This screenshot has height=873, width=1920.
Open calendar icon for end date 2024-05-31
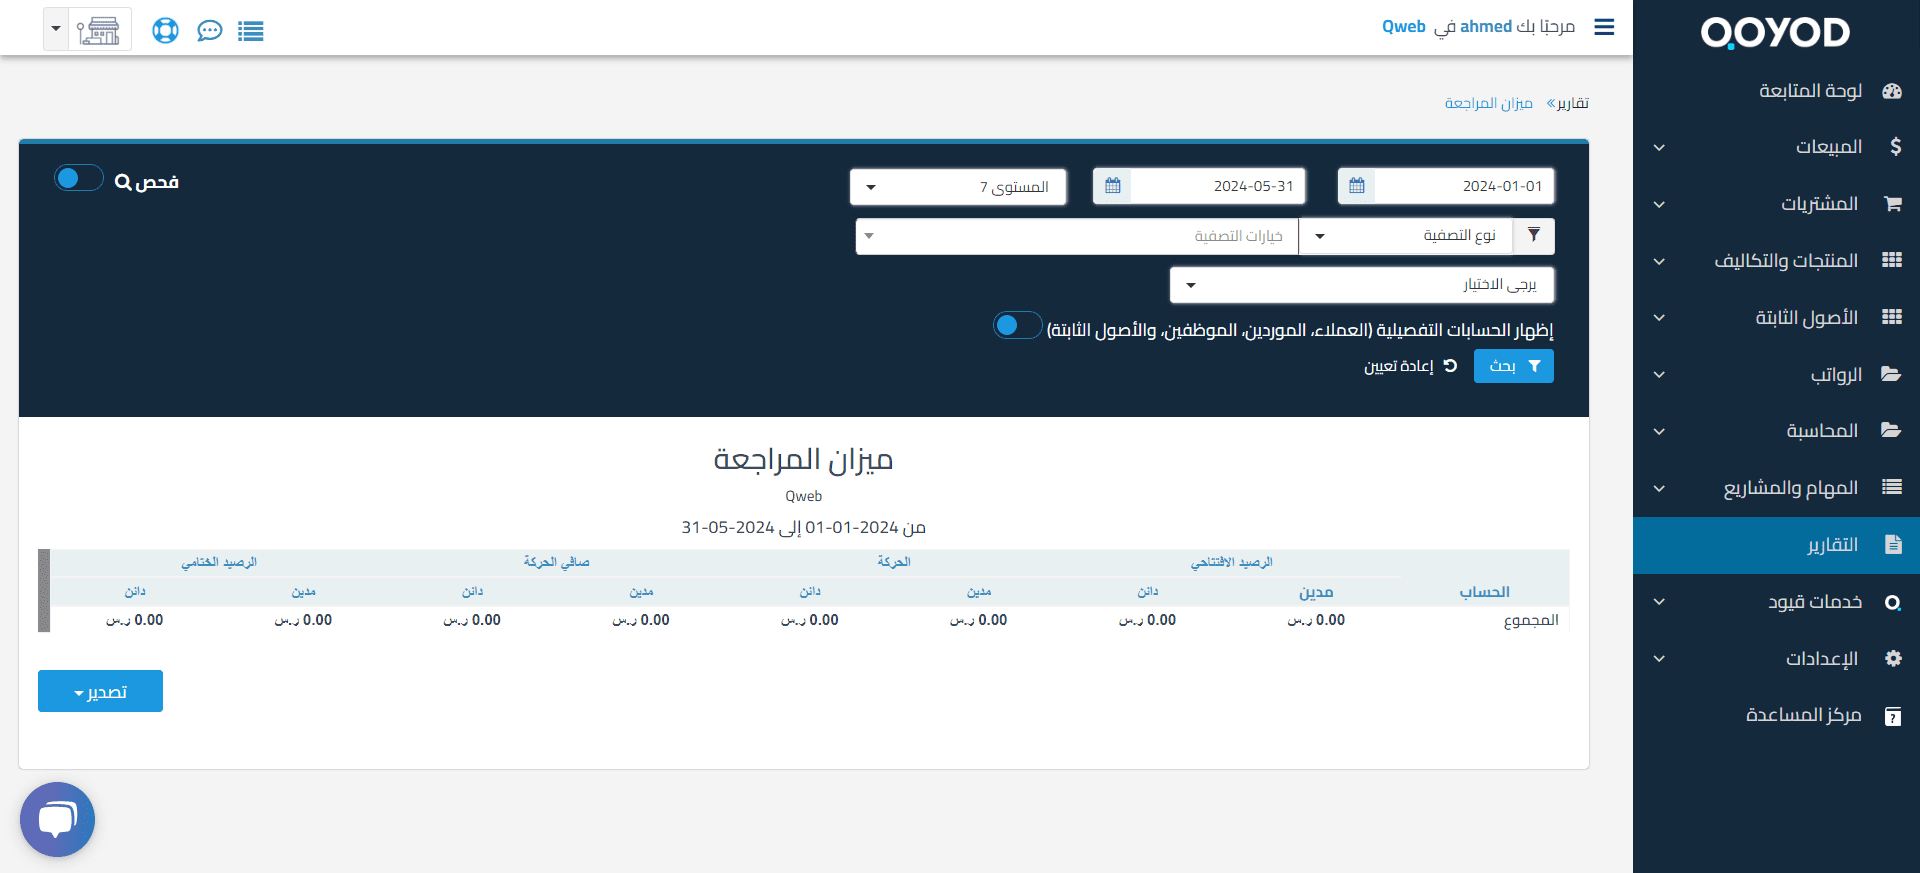tap(1113, 186)
